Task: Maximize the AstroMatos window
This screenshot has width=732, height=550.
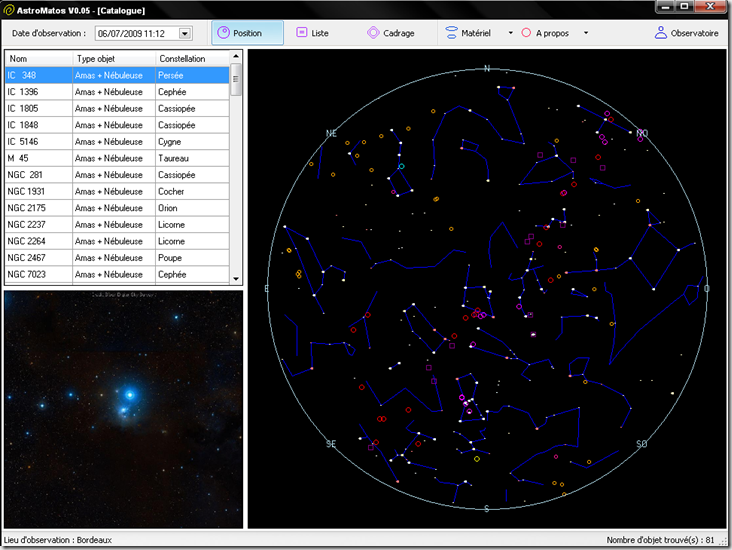Action: [684, 7]
